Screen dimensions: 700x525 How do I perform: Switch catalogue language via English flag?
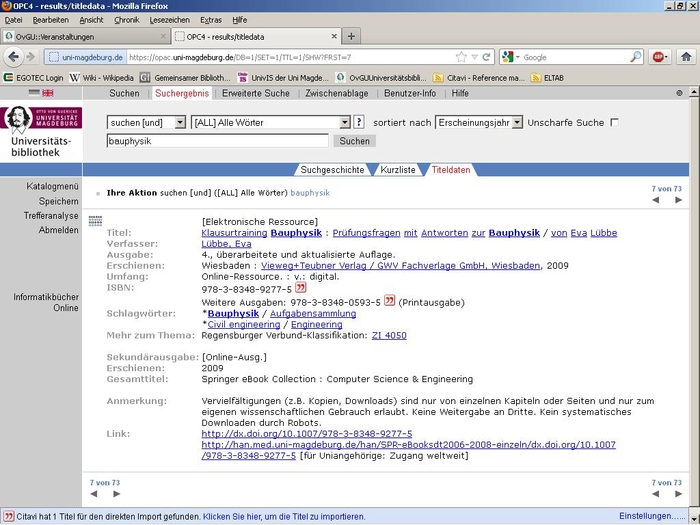(48, 93)
